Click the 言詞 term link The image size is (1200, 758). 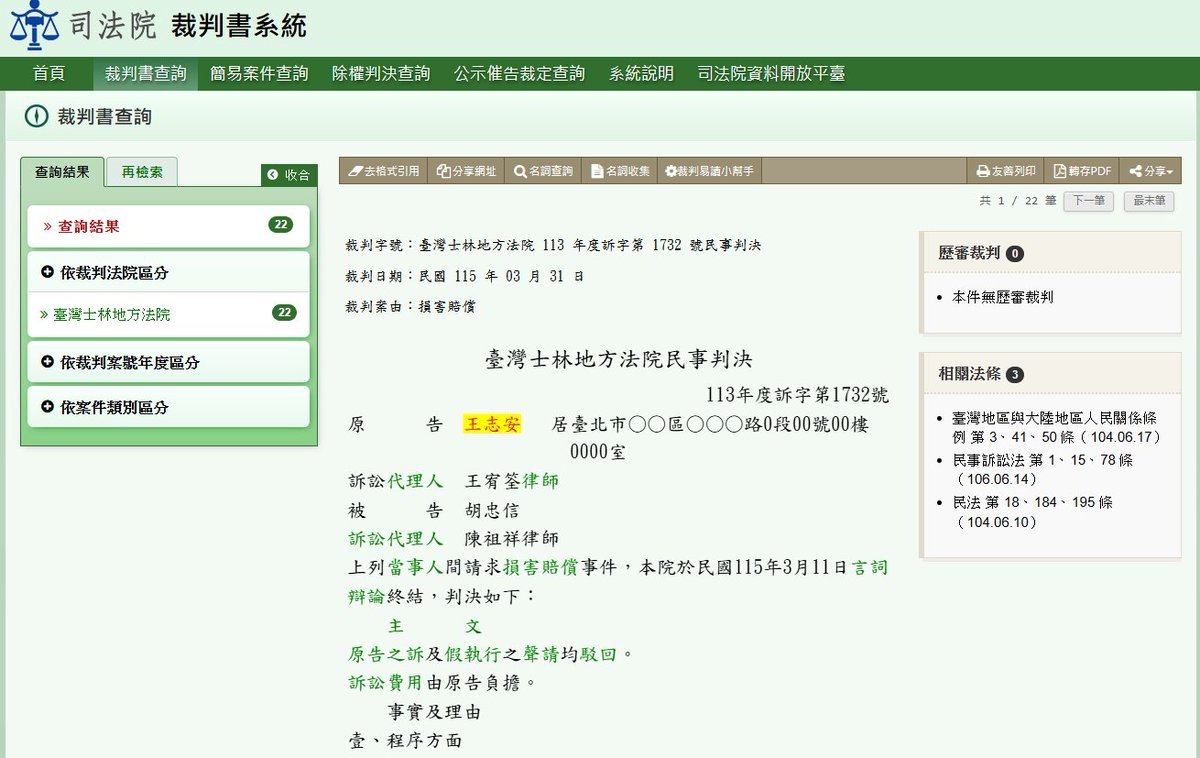coord(869,568)
